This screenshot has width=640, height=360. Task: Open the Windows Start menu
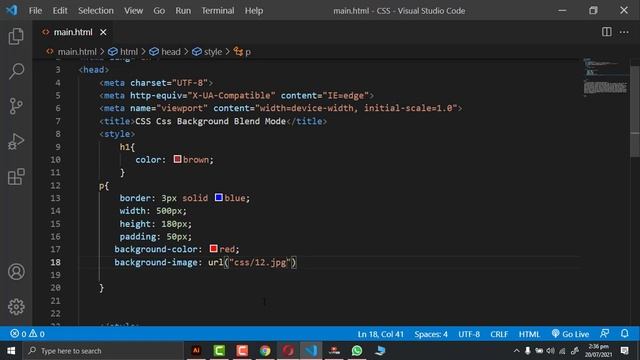point(11,351)
